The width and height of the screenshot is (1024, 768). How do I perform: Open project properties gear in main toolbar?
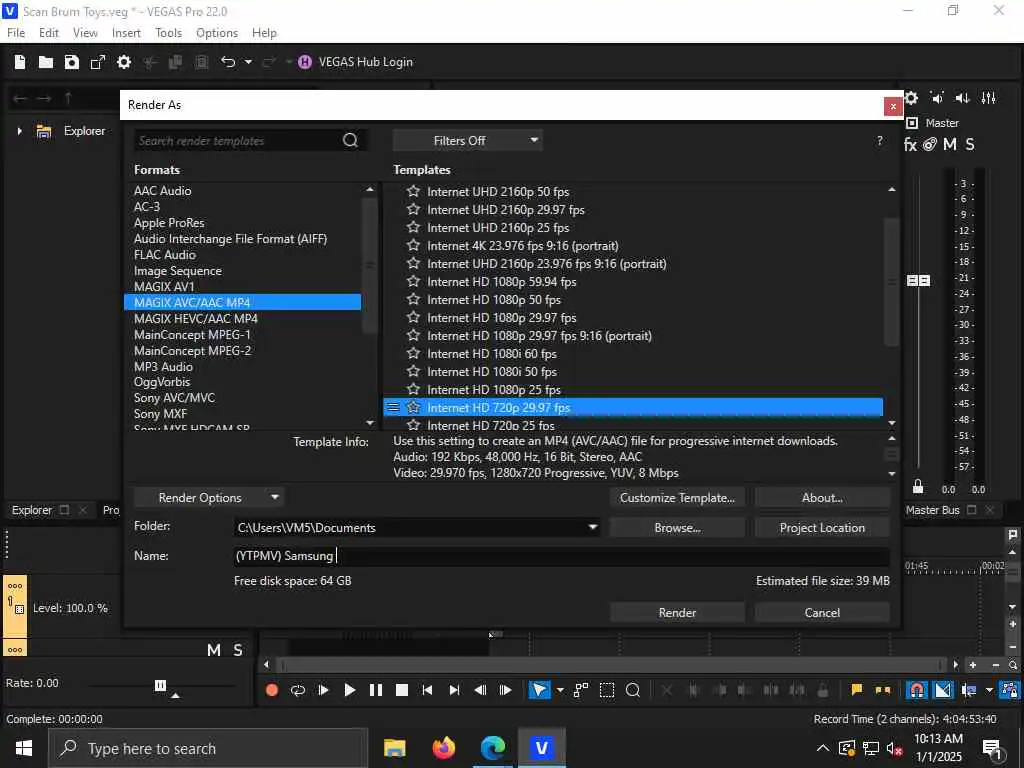[124, 62]
